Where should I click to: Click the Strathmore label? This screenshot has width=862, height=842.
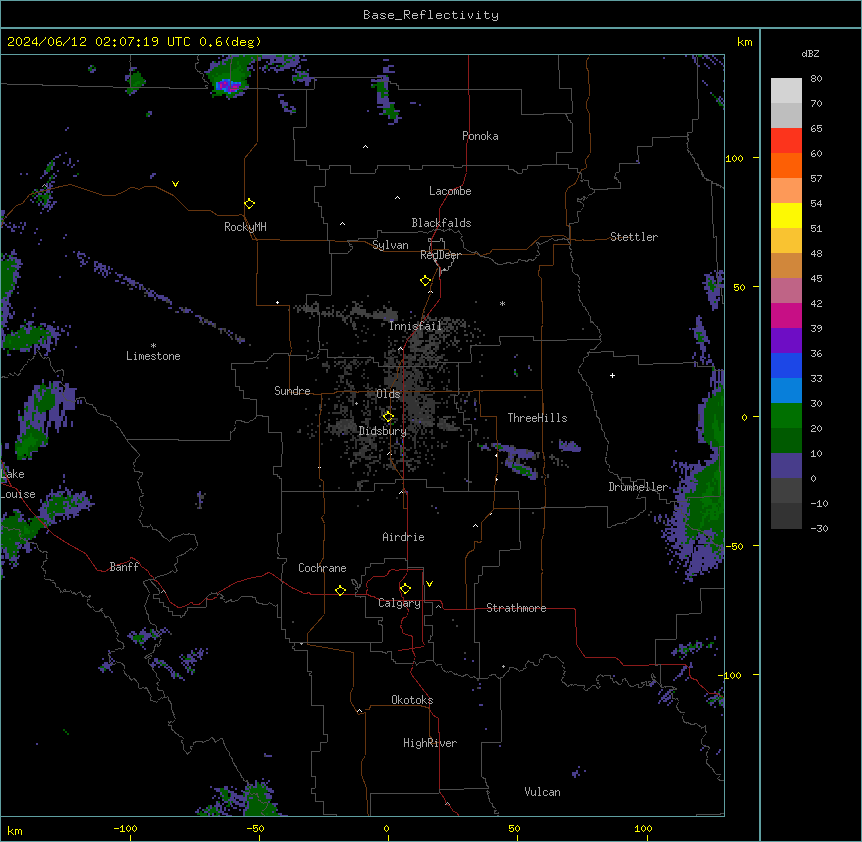[516, 608]
